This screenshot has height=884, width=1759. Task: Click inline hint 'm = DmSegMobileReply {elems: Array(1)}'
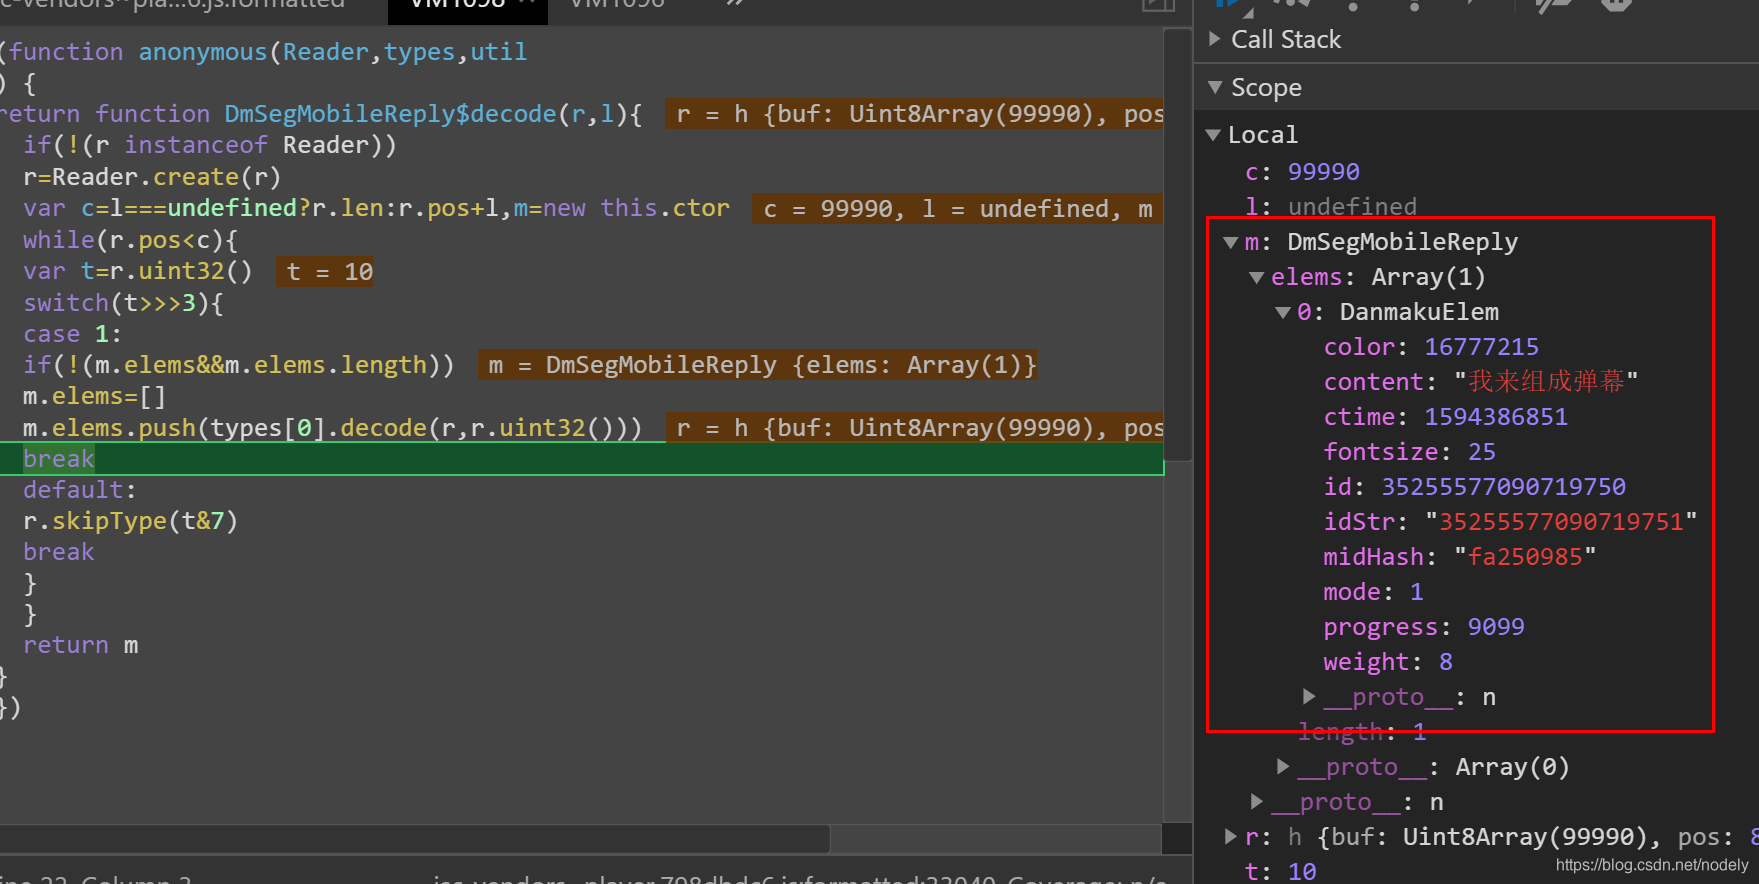click(x=758, y=366)
